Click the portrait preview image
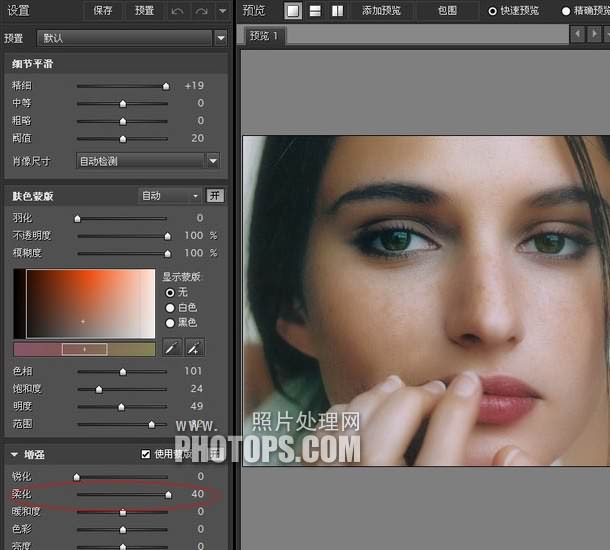 tap(426, 300)
